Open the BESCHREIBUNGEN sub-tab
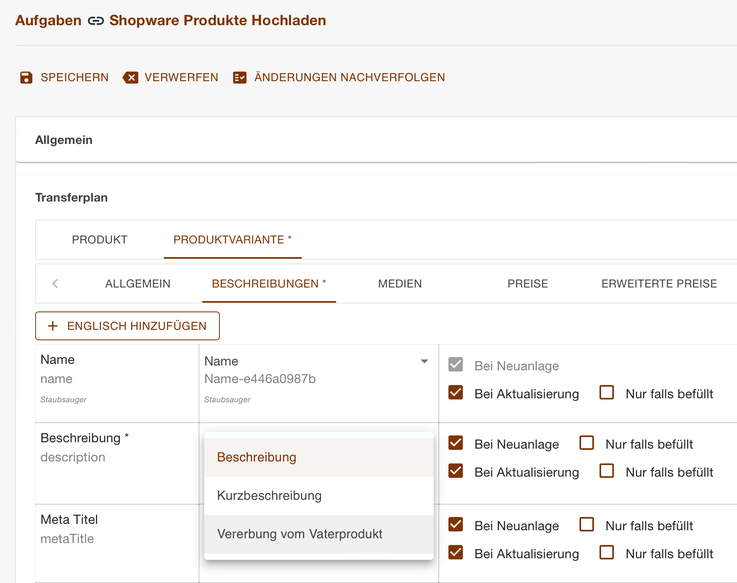The width and height of the screenshot is (737, 583). click(x=269, y=284)
